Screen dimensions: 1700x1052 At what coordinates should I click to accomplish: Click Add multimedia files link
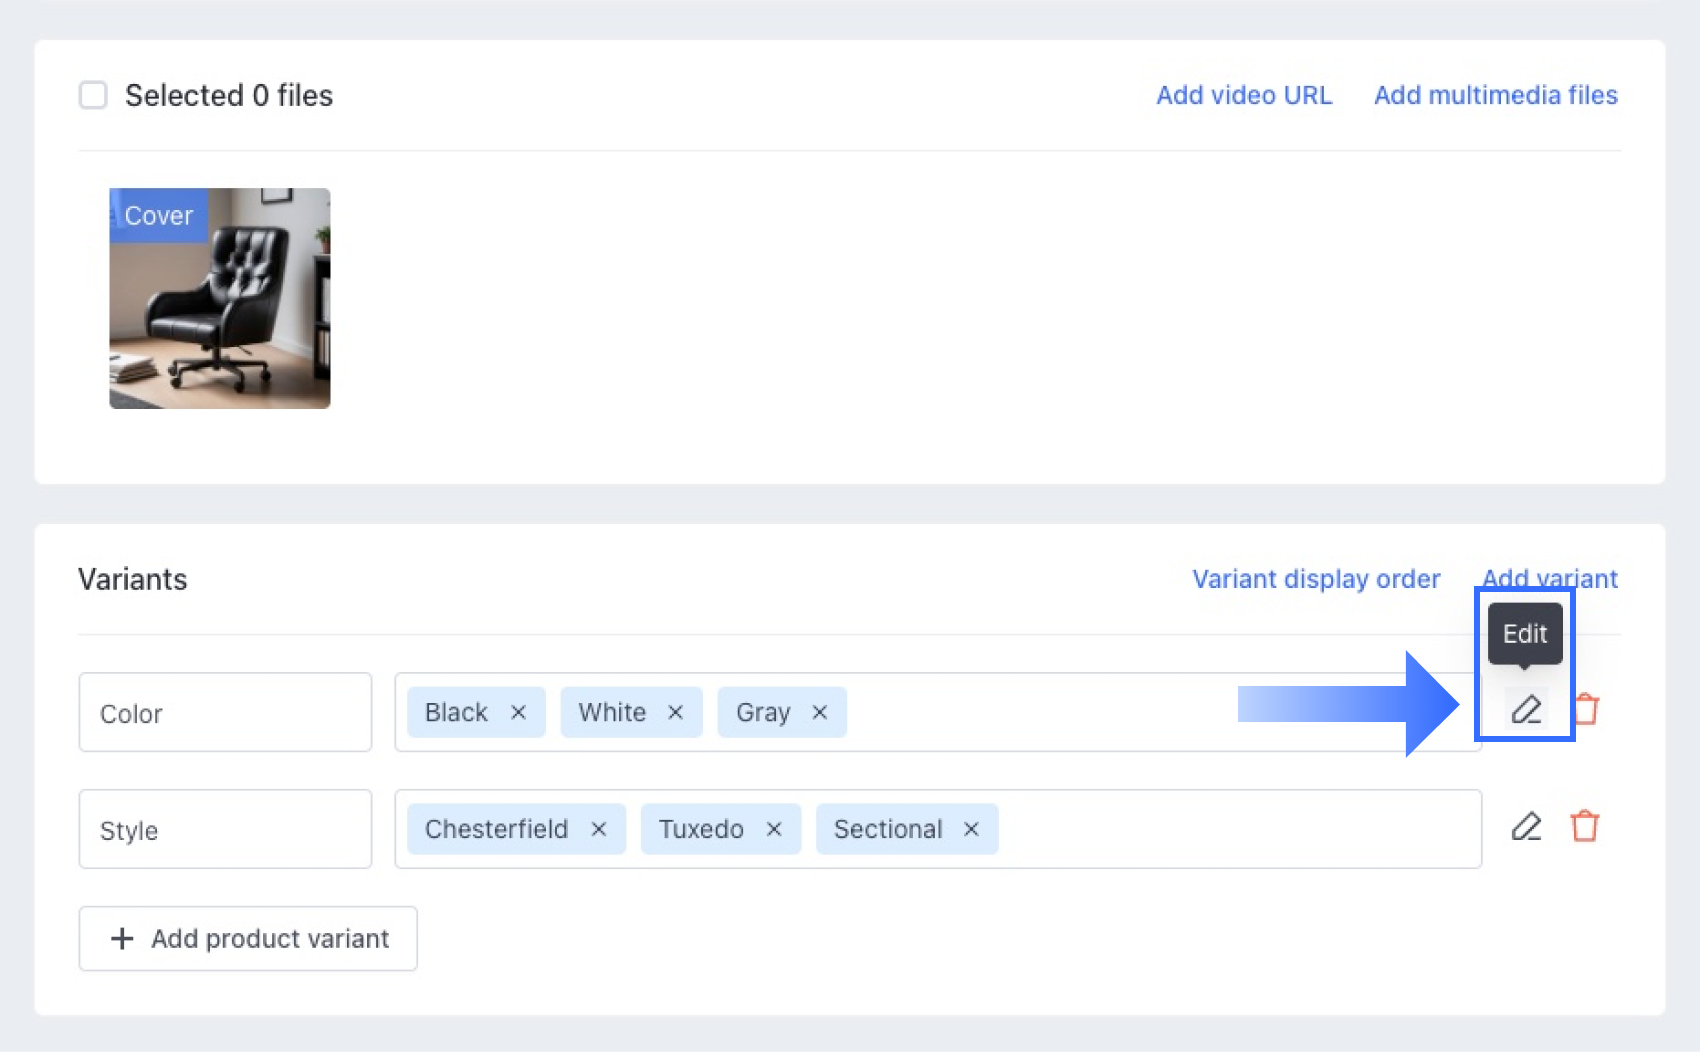1495,95
